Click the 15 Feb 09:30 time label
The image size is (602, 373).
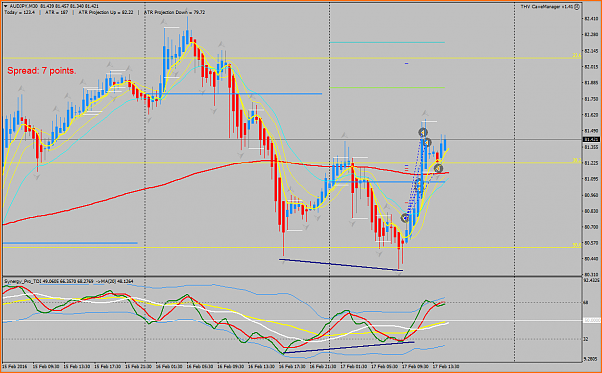(x=45, y=366)
